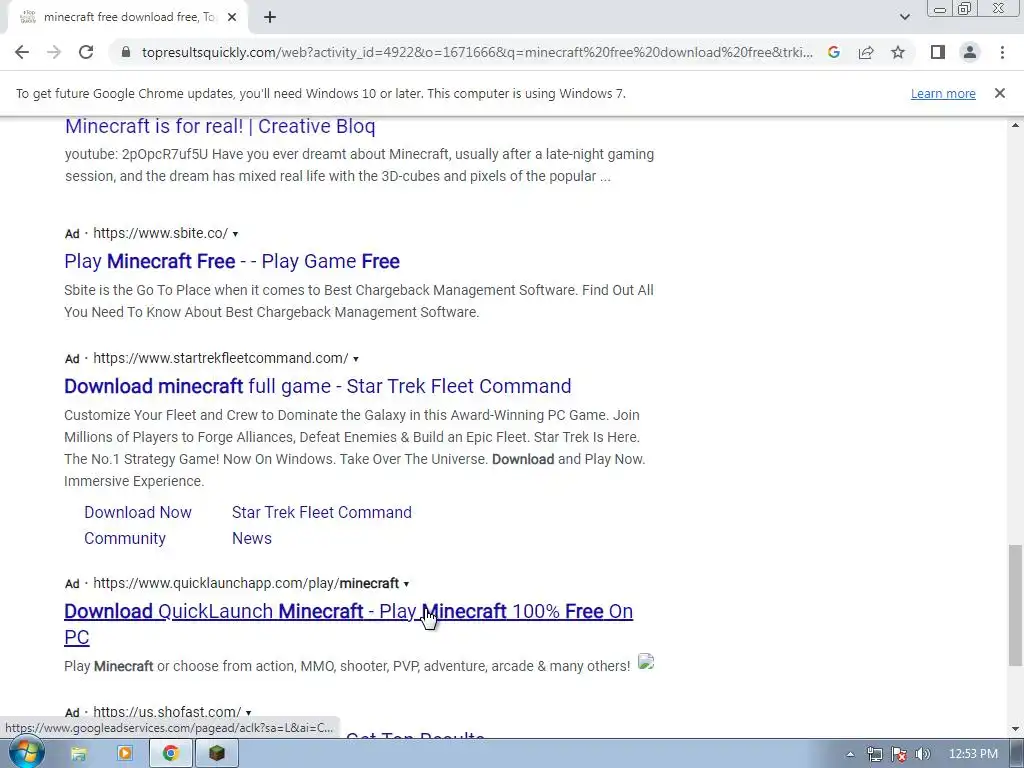Open the media player taskbar icon
Viewport: 1024px width, 768px height.
[x=124, y=754]
